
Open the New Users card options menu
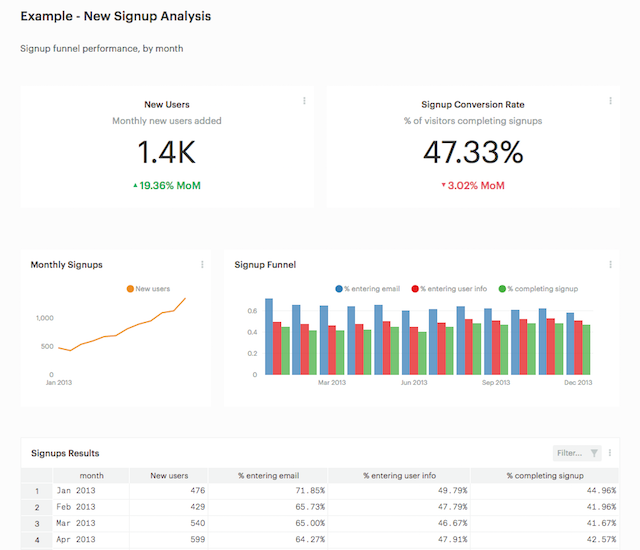click(304, 101)
